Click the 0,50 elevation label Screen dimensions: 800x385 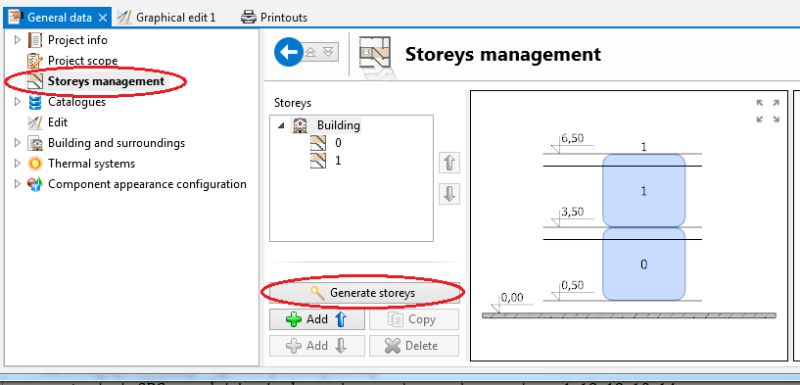click(572, 285)
